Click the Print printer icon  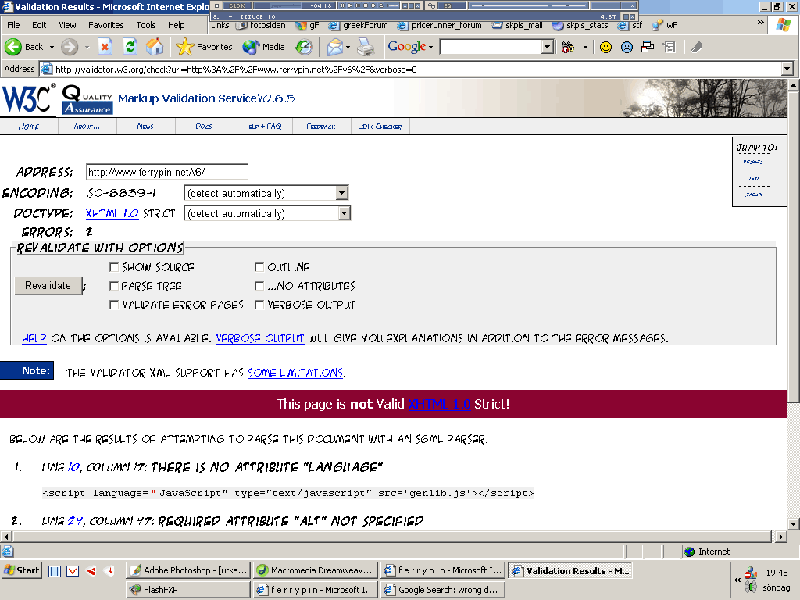pos(365,47)
